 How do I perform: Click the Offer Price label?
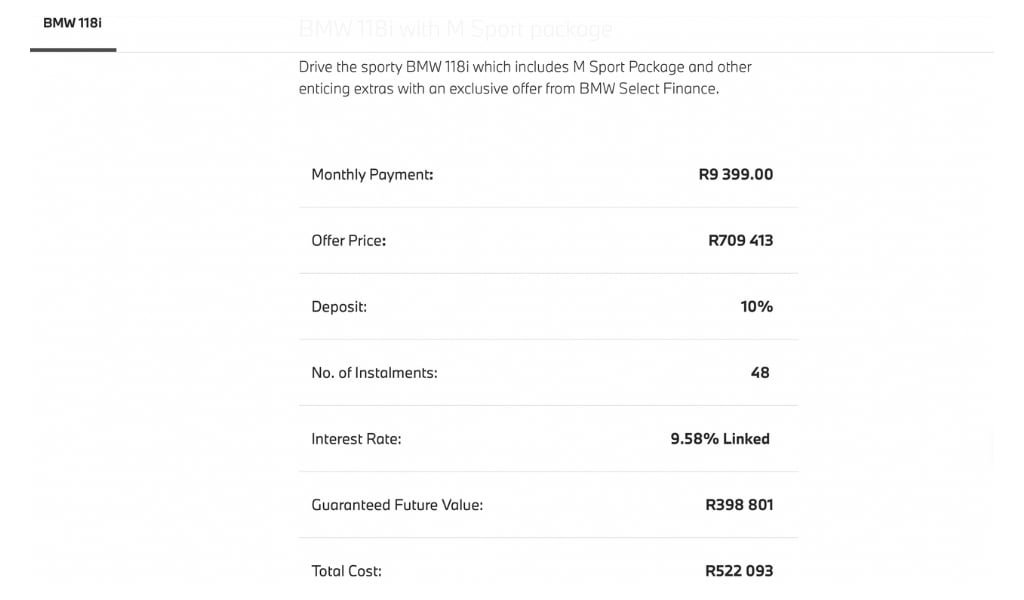click(x=349, y=241)
